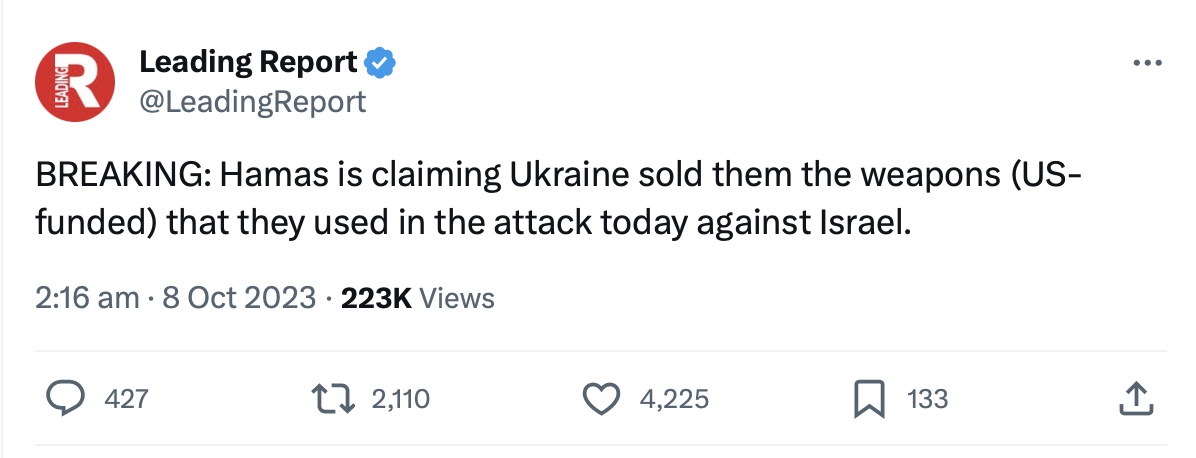Click the BREAKING tweet text body
1196x458 pixels.
tap(558, 198)
